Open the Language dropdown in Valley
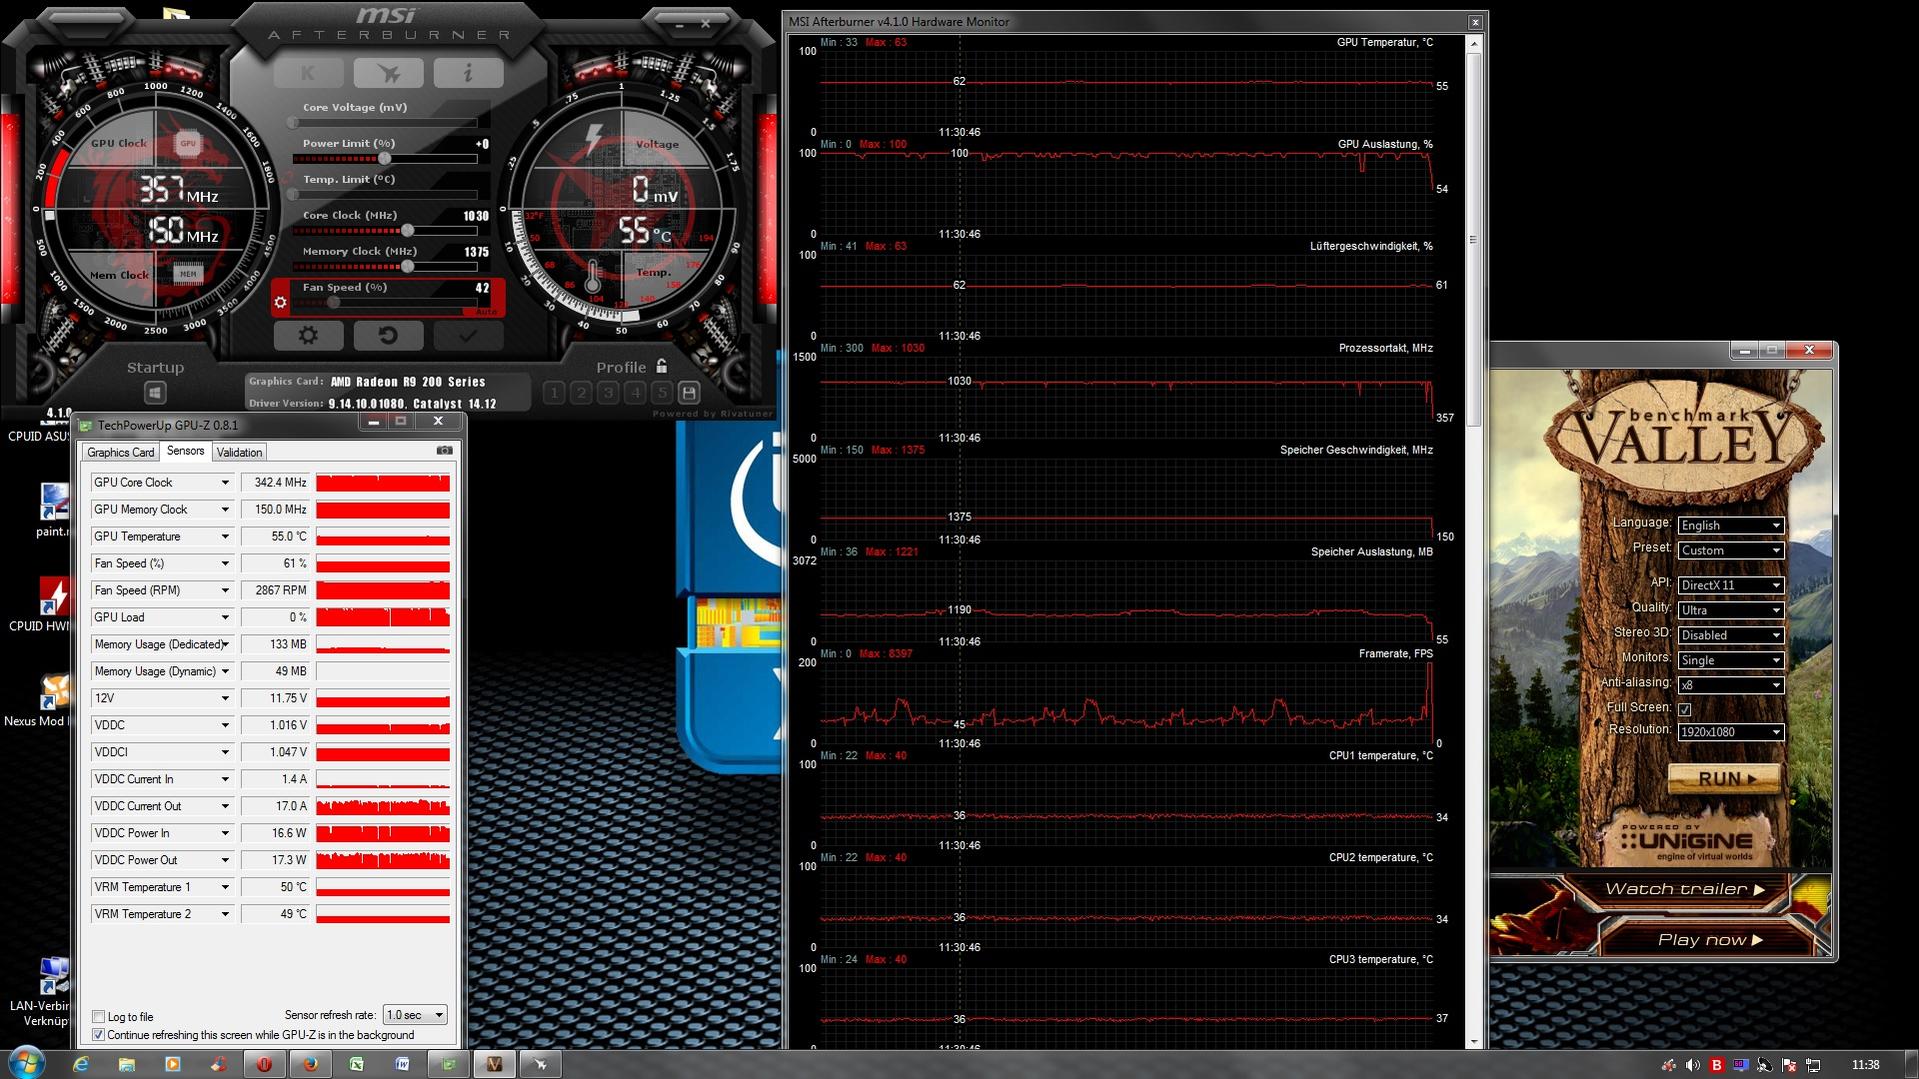The image size is (1919, 1079). point(1730,525)
